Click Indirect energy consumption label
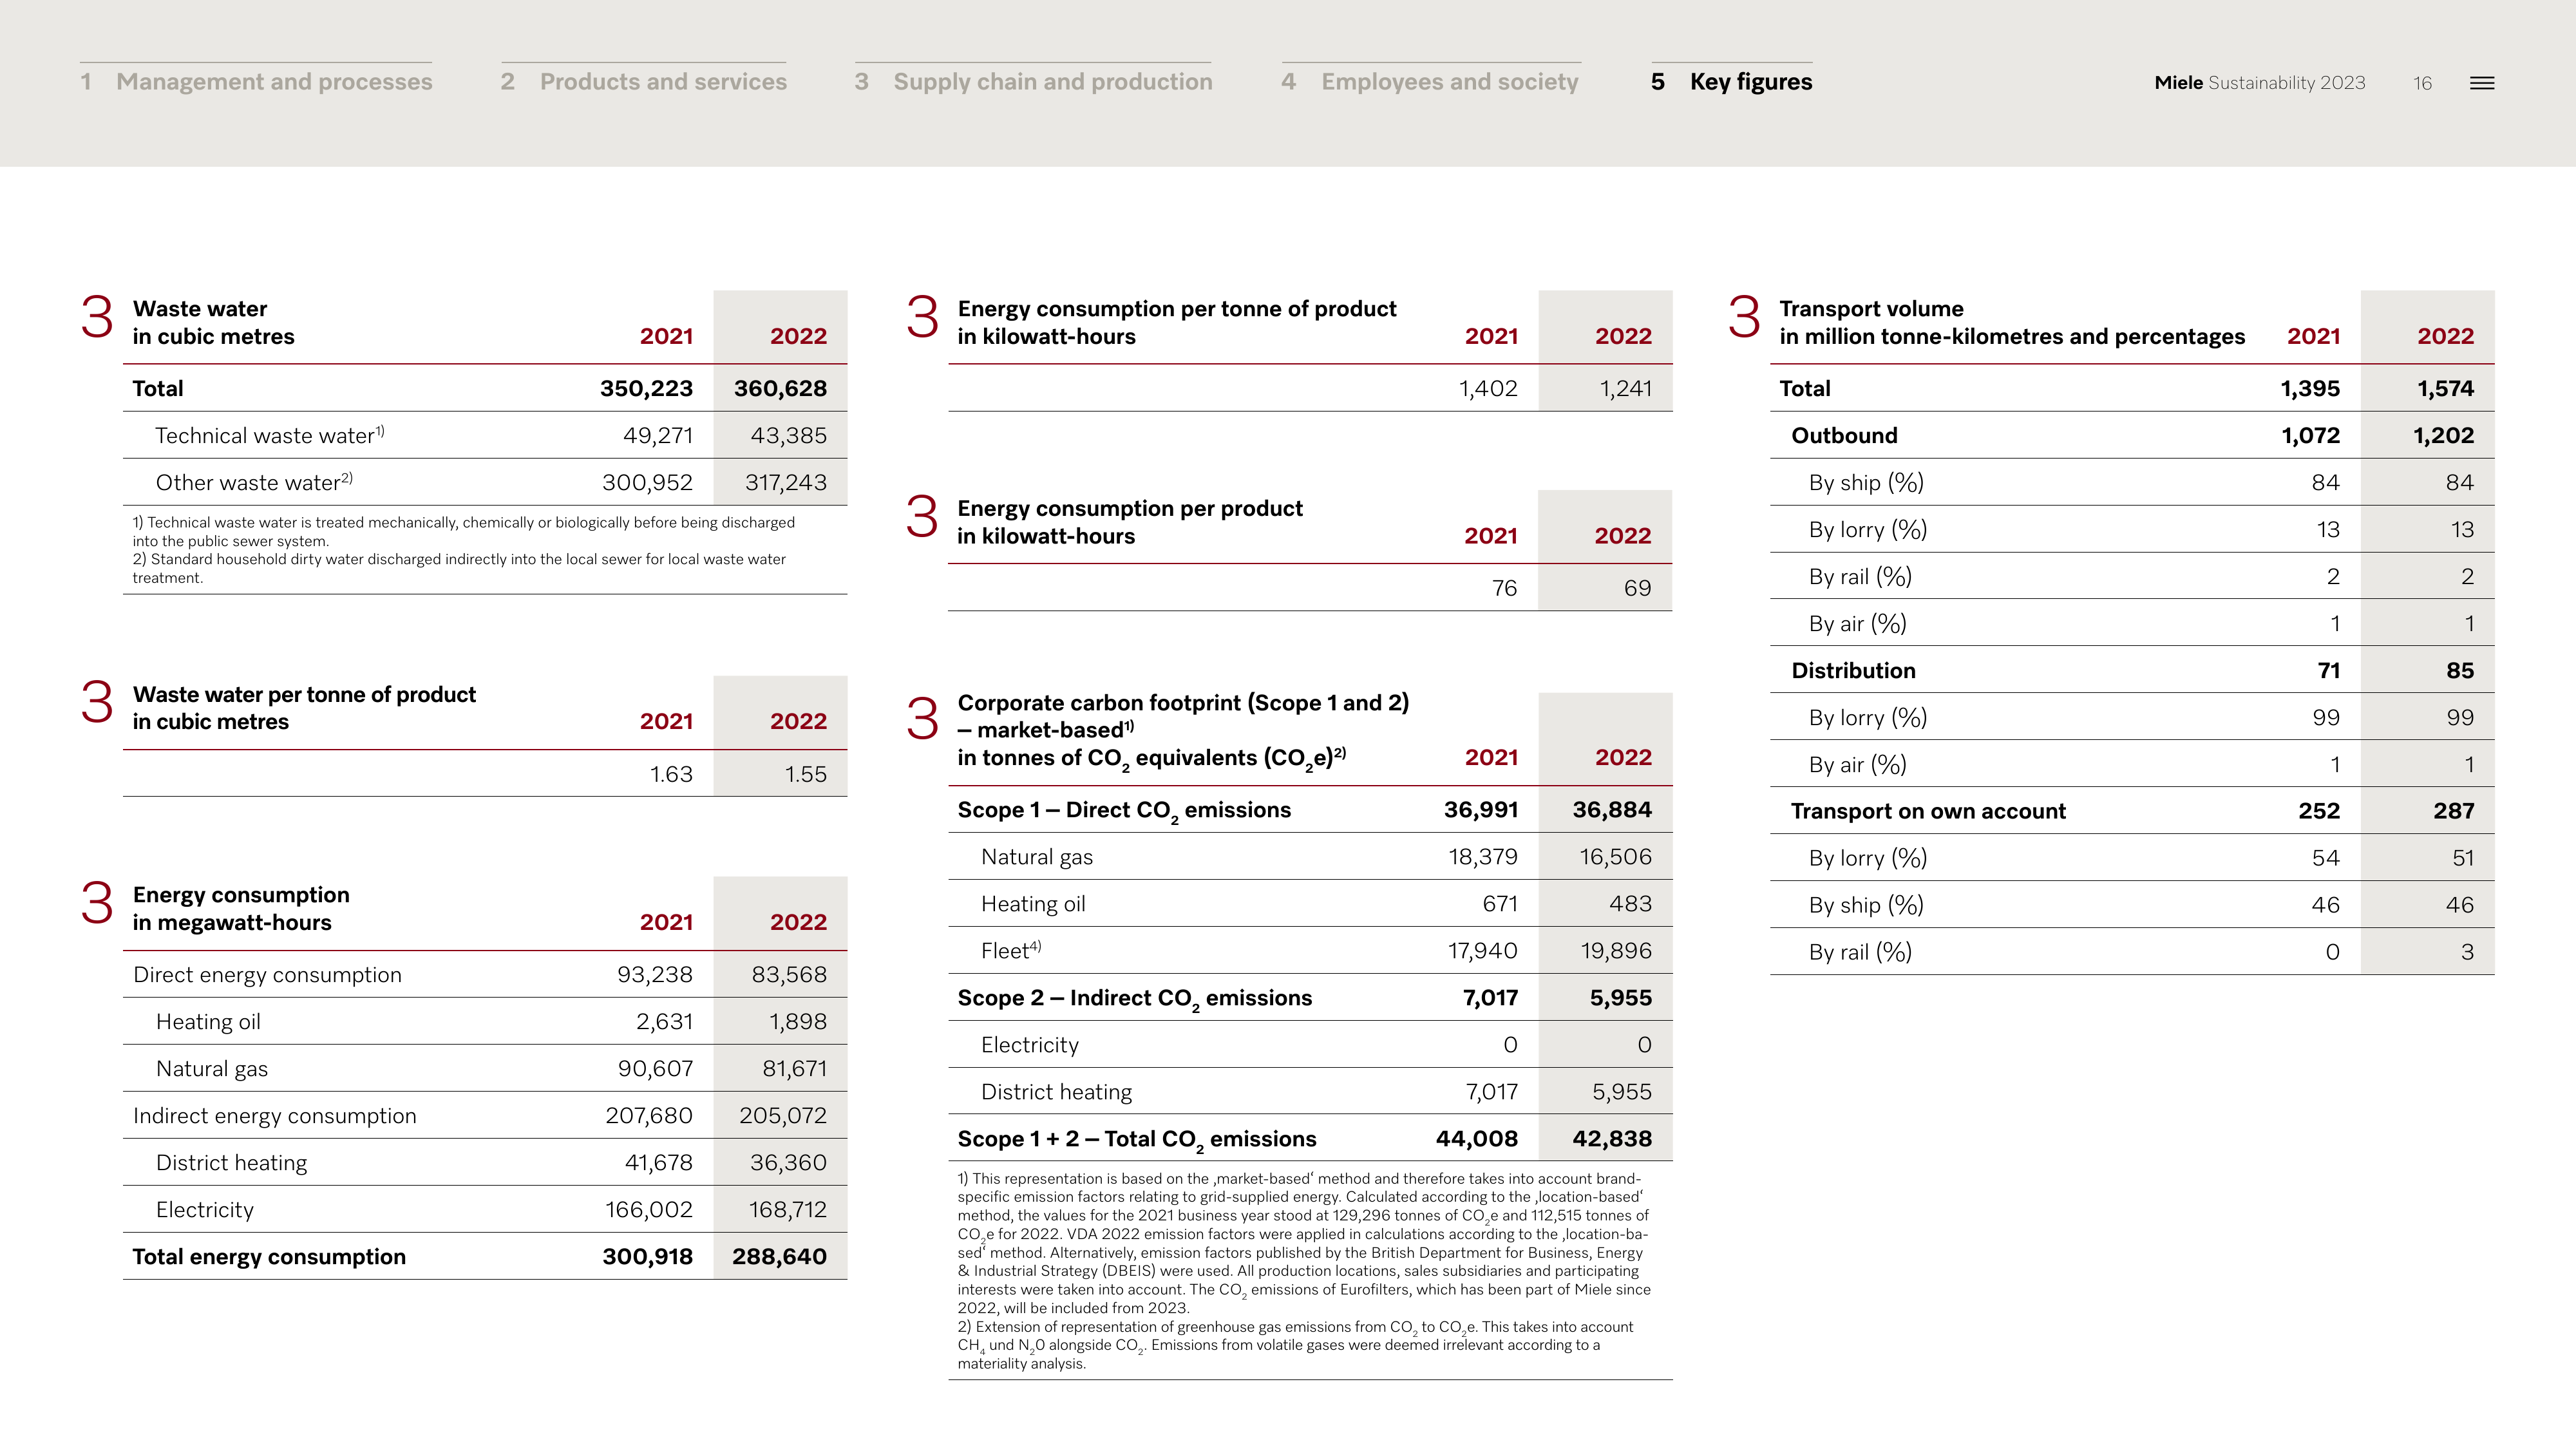Image resolution: width=2576 pixels, height=1449 pixels. coord(274,1116)
